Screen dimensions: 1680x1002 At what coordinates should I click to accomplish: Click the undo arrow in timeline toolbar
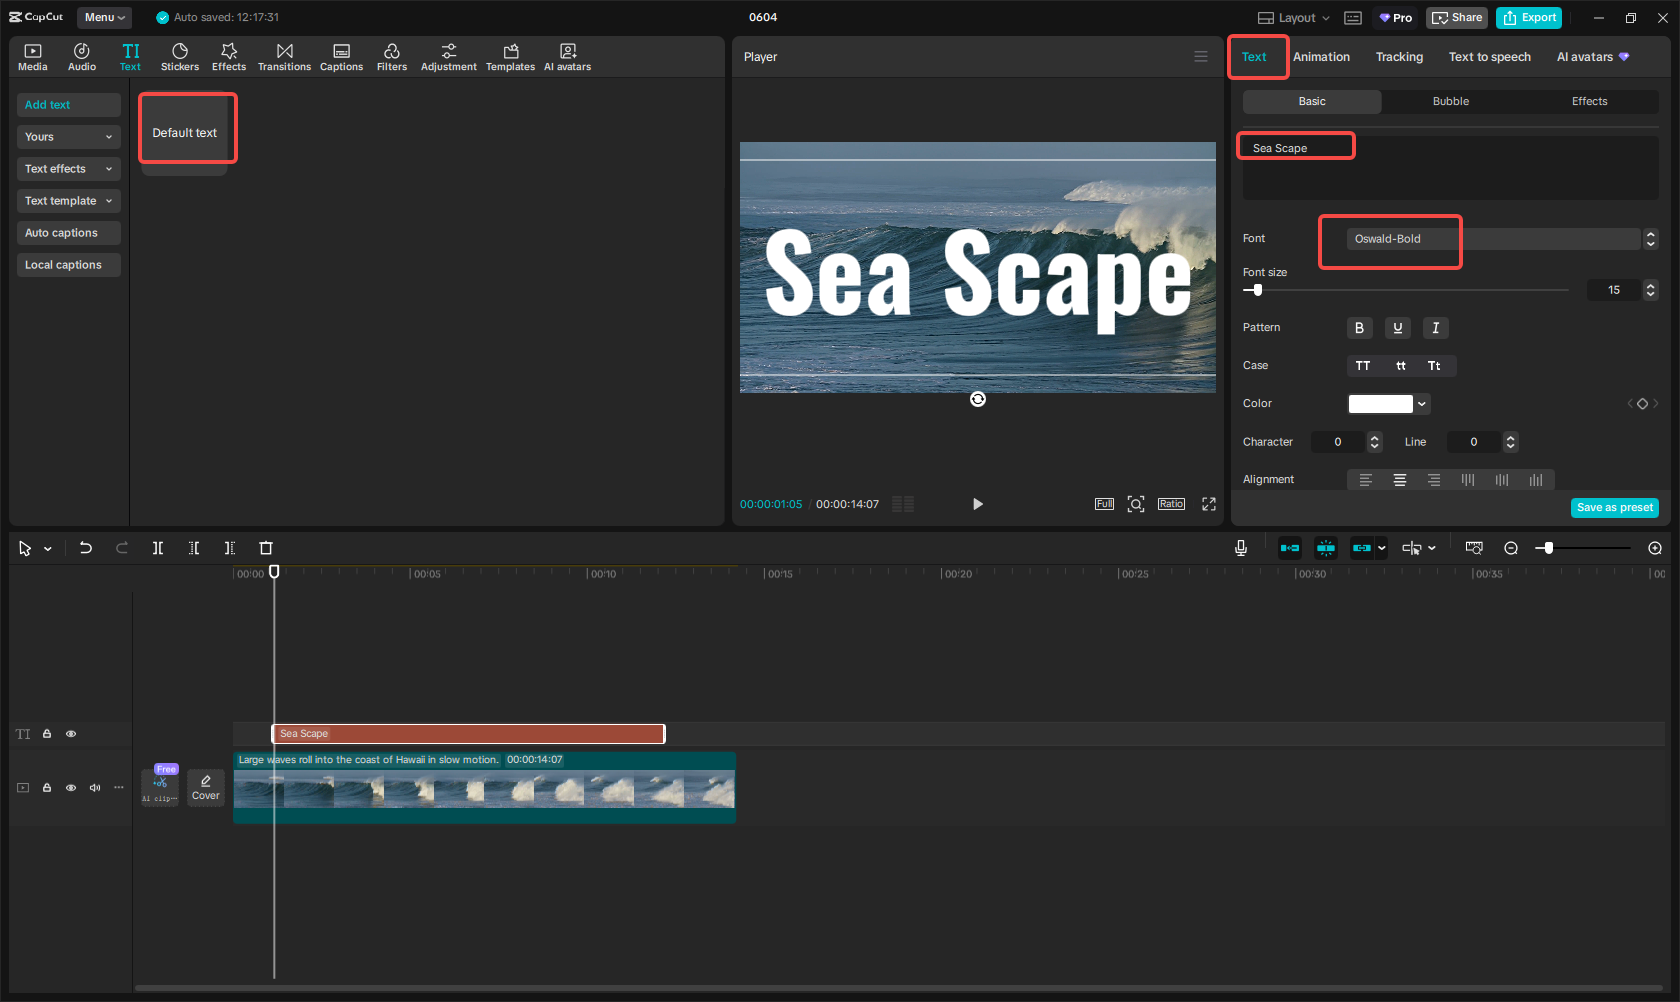point(86,548)
